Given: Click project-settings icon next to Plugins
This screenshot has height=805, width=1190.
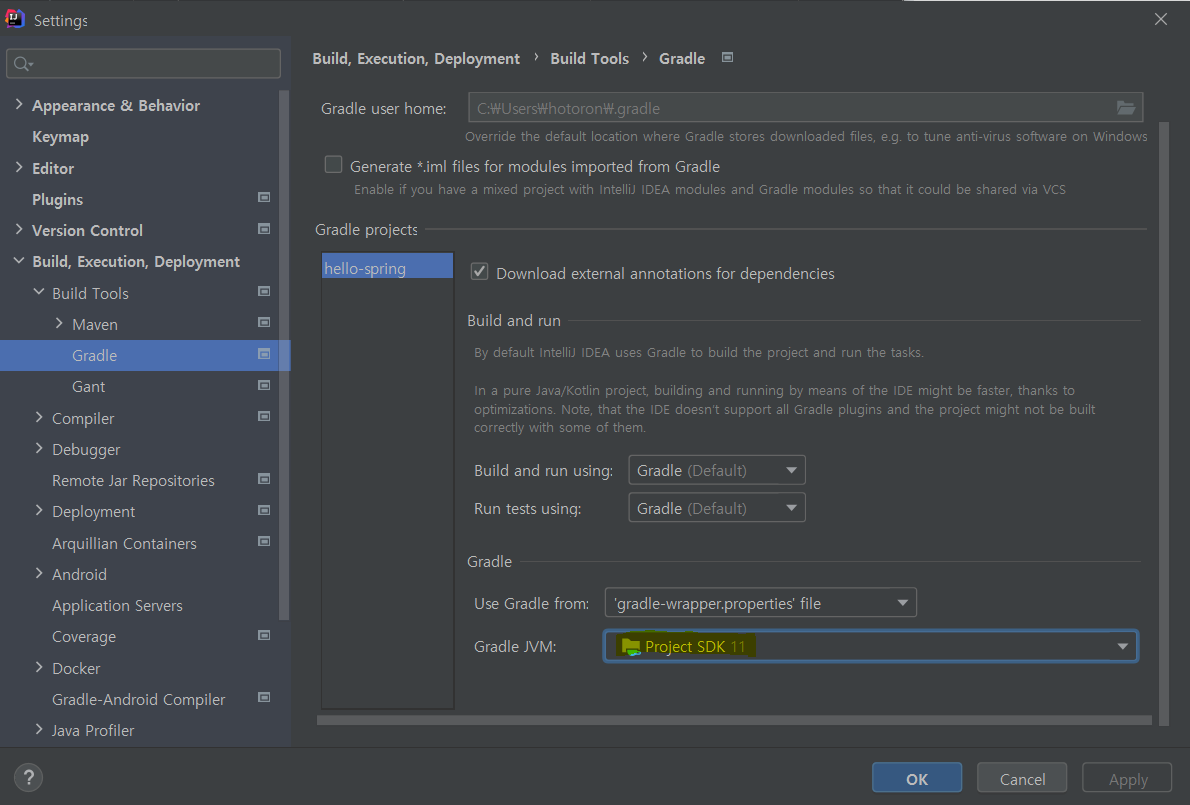Looking at the screenshot, I should [264, 198].
